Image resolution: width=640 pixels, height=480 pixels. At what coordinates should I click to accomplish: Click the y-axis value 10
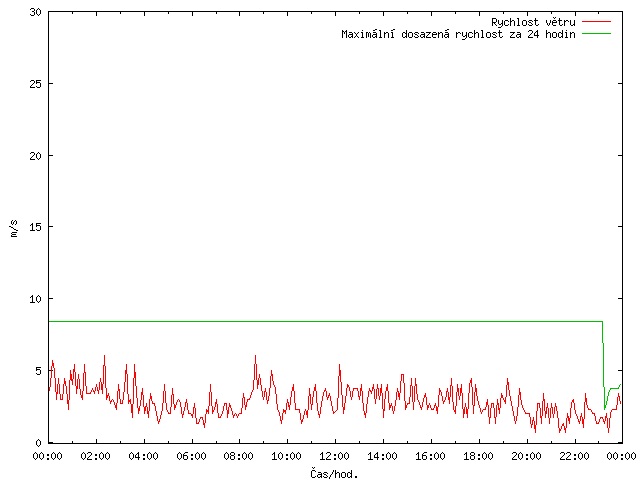tap(36, 299)
